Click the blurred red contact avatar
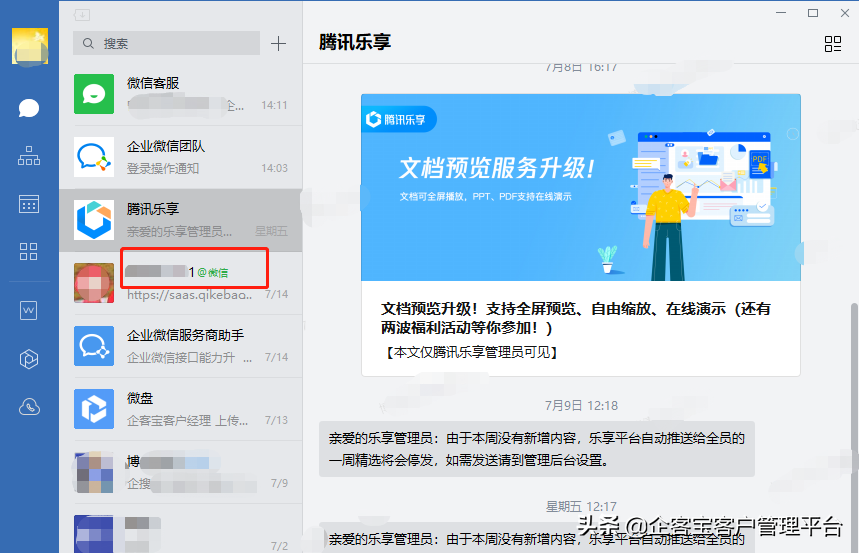The width and height of the screenshot is (859, 553). (x=94, y=283)
